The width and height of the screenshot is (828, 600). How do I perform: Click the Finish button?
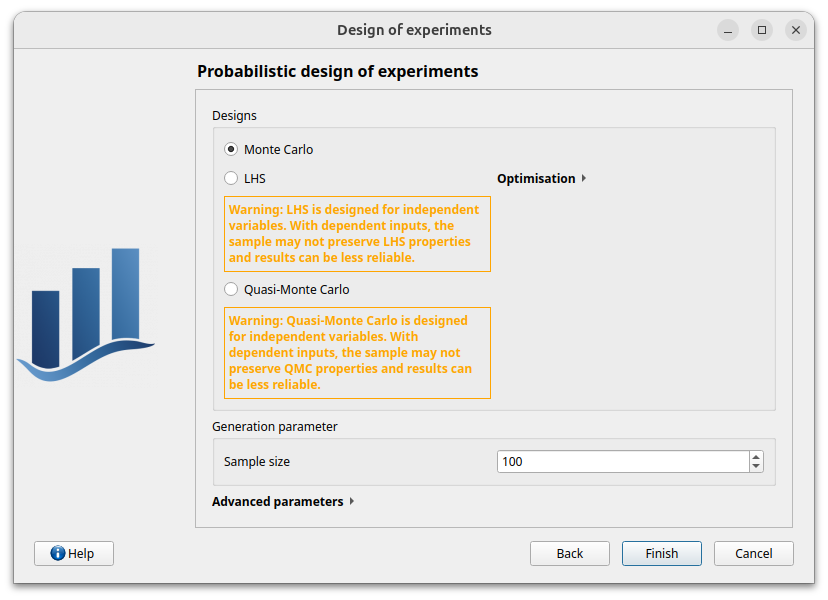point(662,554)
